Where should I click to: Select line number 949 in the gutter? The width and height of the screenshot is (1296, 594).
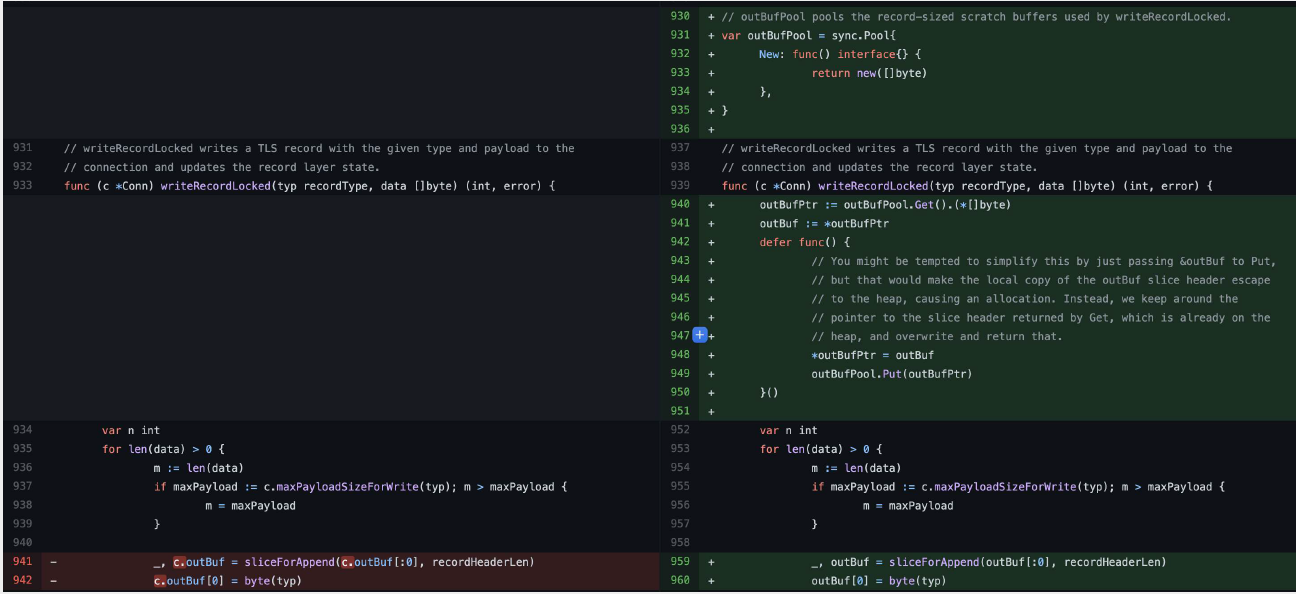tap(680, 374)
